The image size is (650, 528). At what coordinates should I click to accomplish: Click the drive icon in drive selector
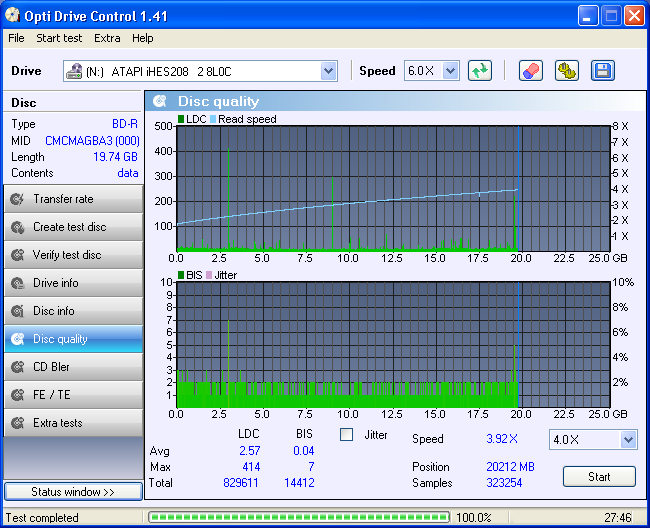[74, 71]
